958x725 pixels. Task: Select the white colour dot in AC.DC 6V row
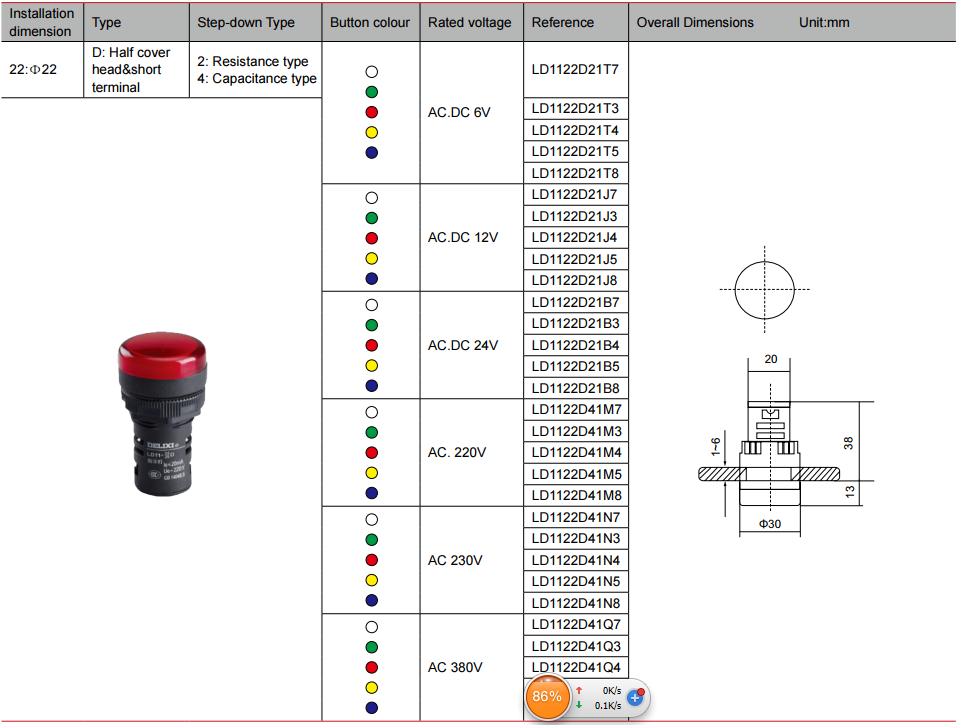(x=371, y=71)
